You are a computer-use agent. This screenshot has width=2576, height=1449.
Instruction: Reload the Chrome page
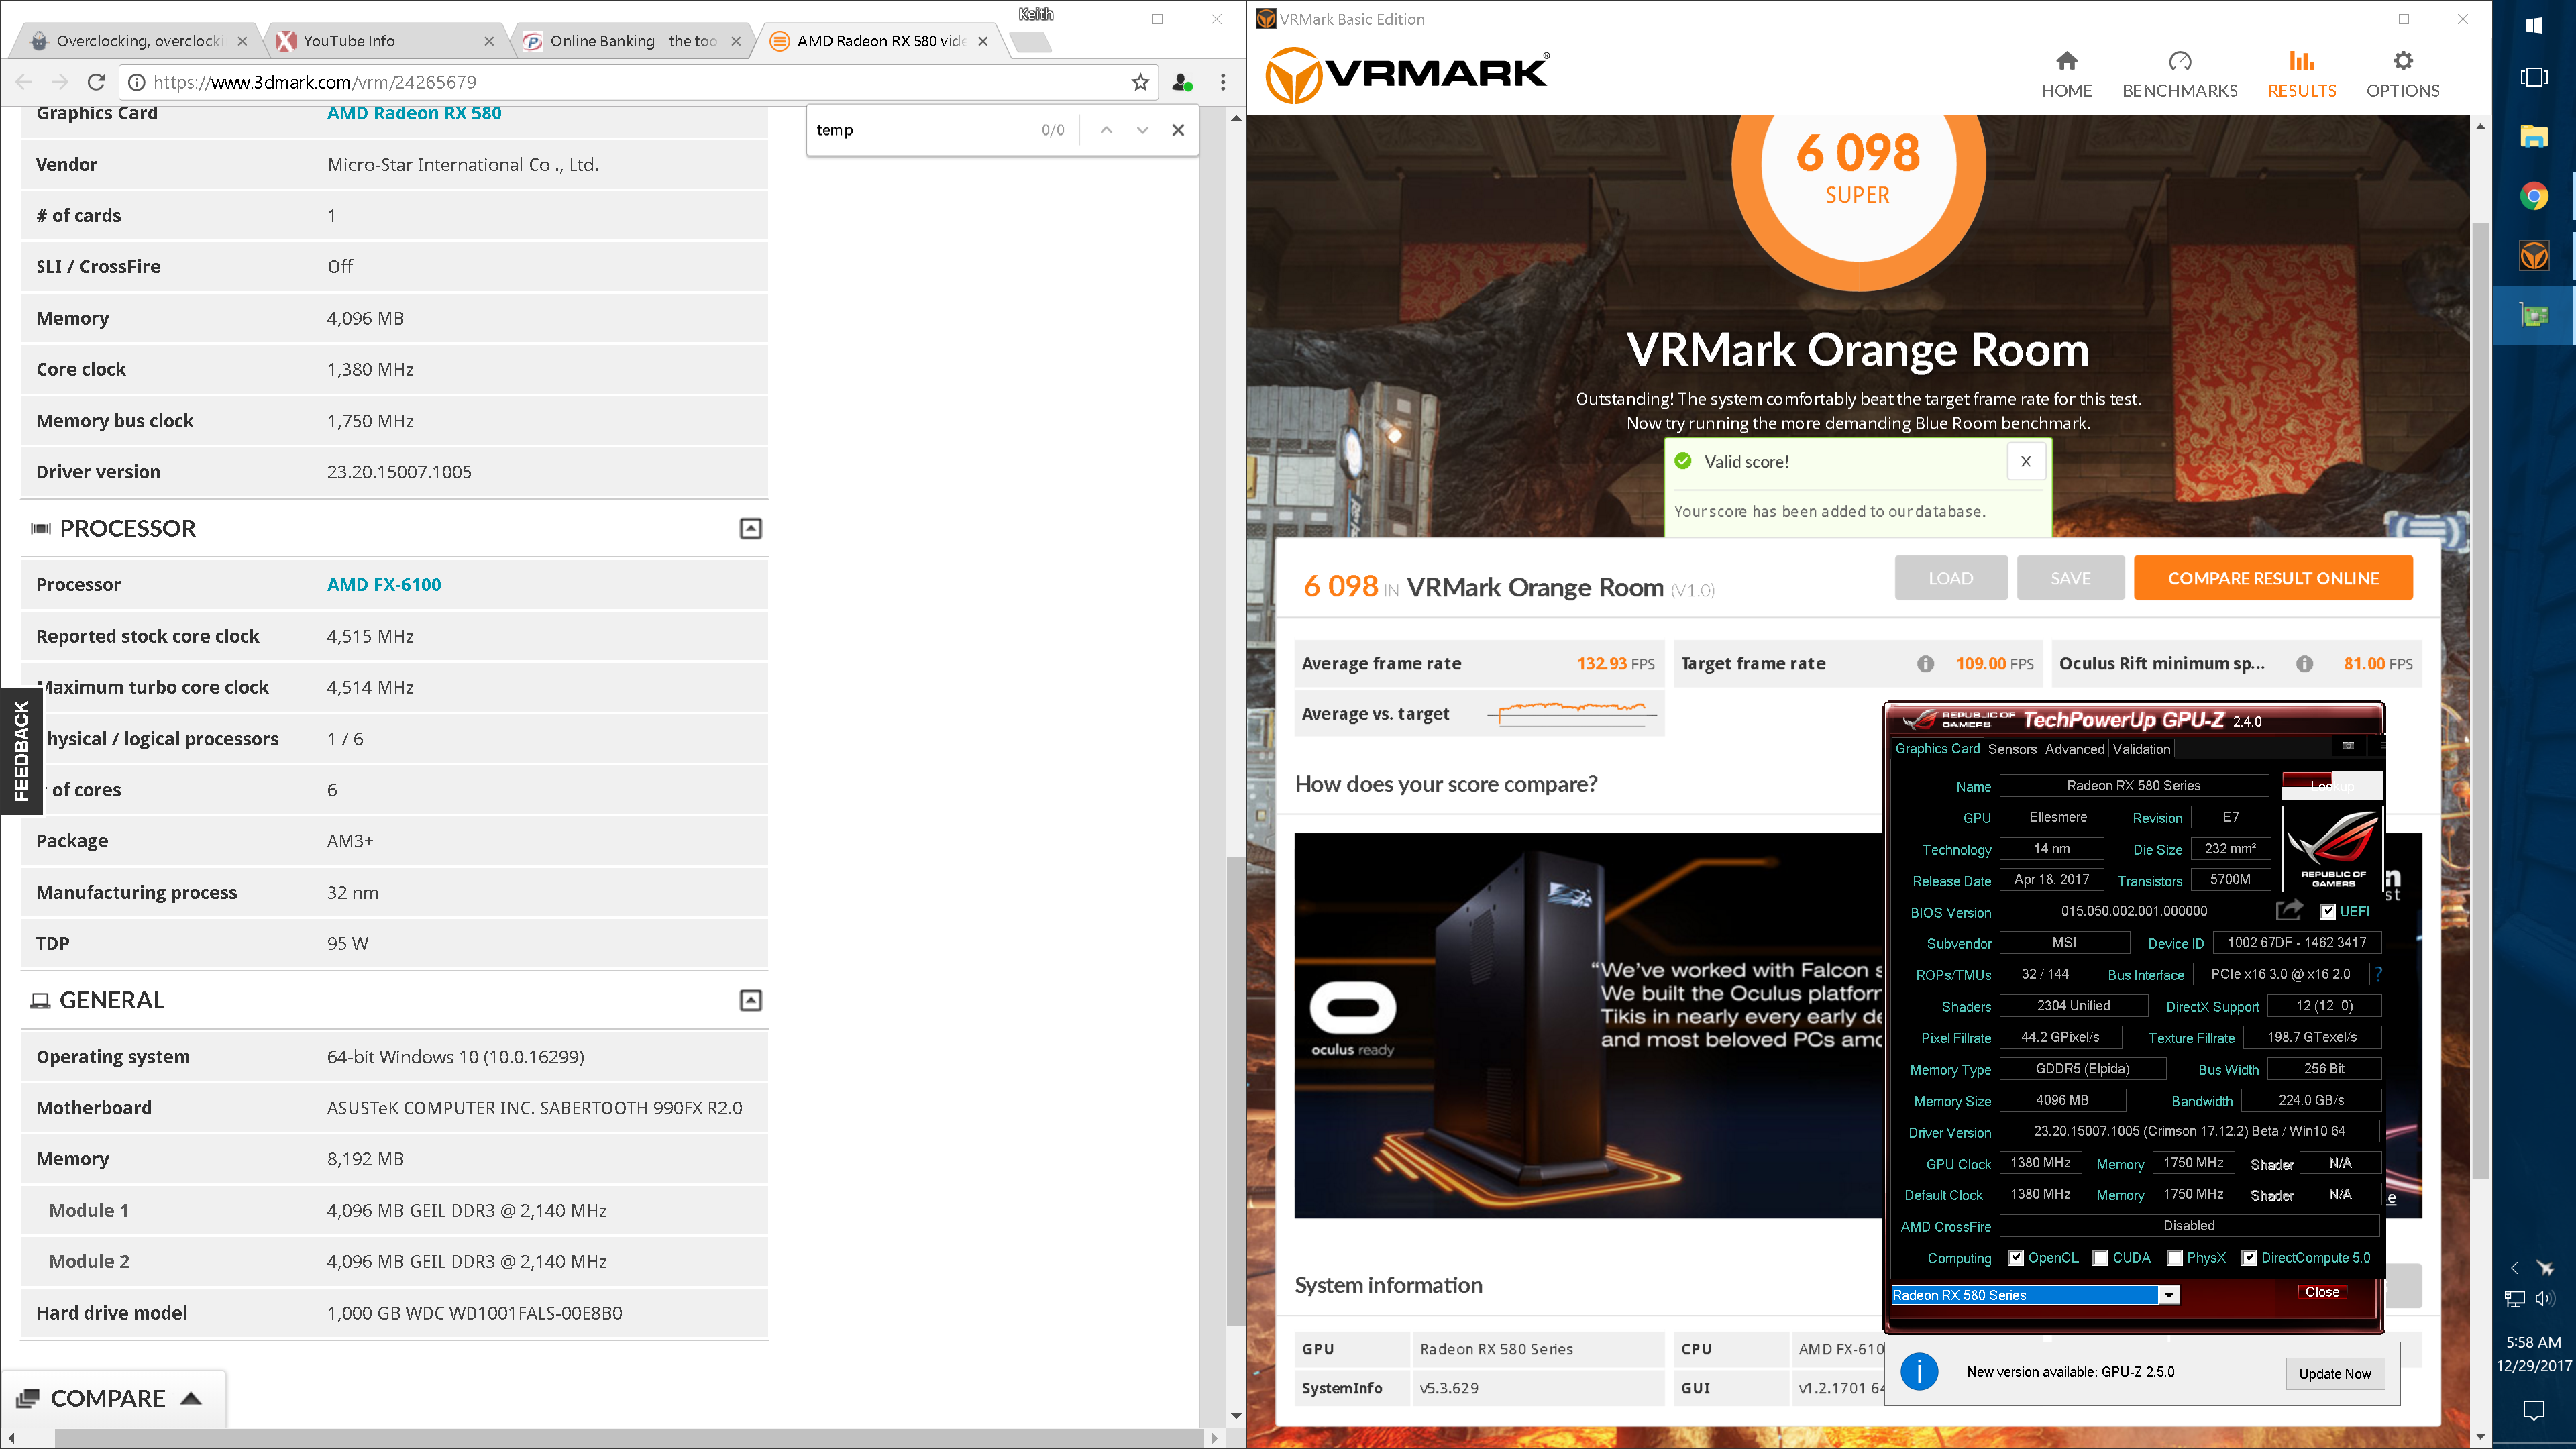pyautogui.click(x=96, y=82)
